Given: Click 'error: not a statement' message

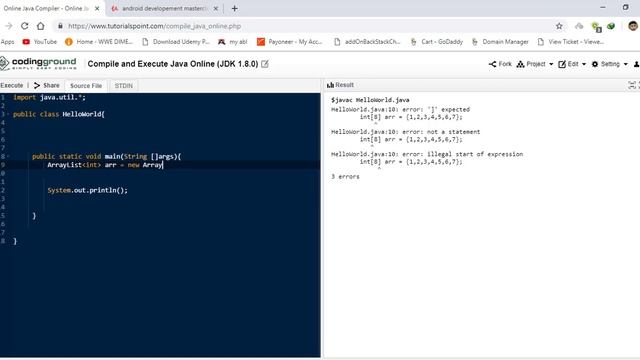Looking at the screenshot, I should coord(441,132).
